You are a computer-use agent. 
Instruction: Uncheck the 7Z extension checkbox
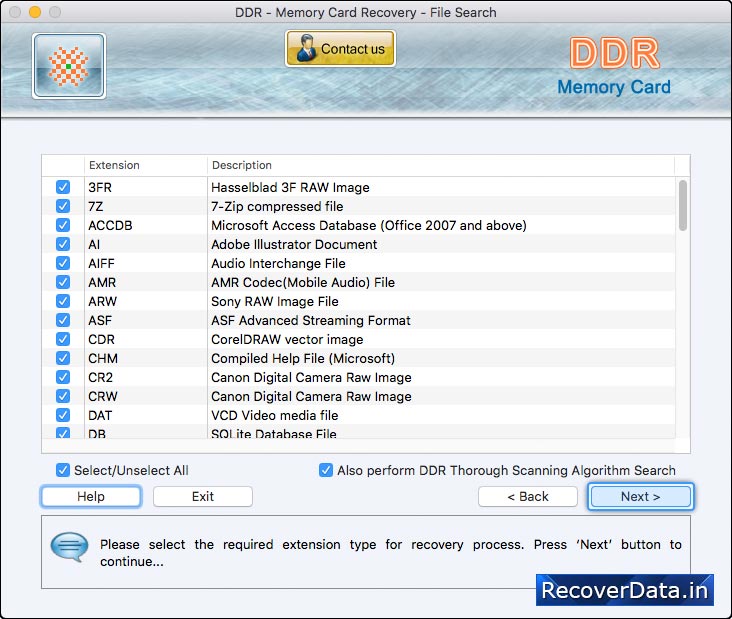coord(63,206)
